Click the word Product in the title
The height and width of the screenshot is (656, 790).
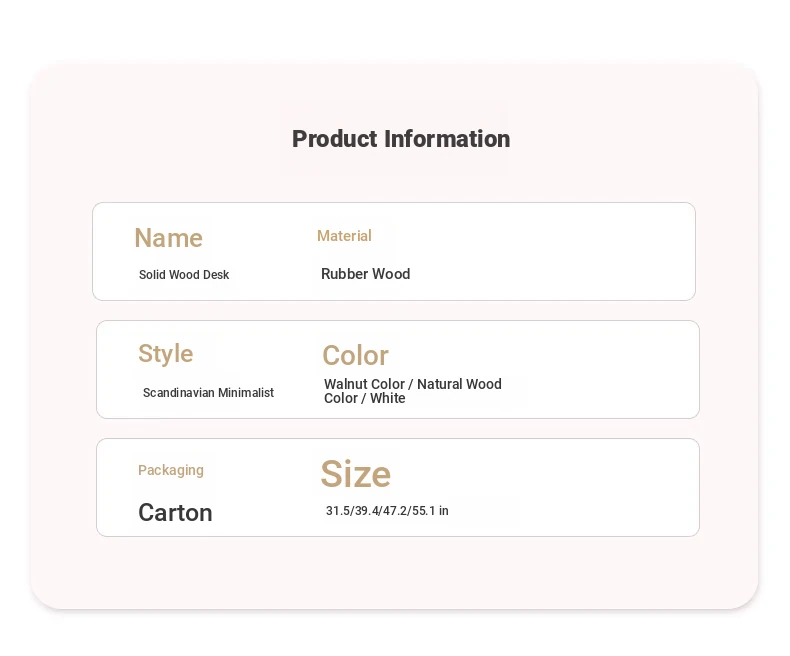point(335,139)
